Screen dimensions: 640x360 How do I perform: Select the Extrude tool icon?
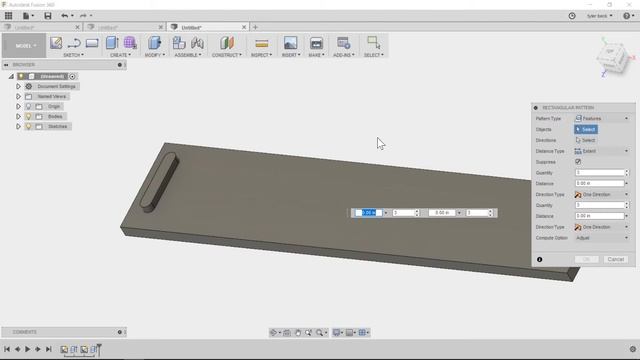pyautogui.click(x=112, y=43)
